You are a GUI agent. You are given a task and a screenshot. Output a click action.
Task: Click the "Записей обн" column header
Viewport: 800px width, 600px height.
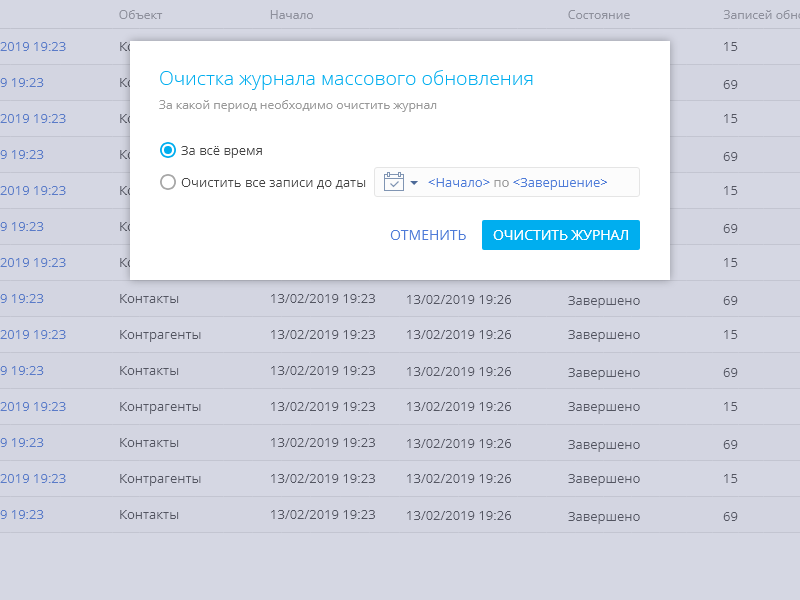click(x=760, y=15)
